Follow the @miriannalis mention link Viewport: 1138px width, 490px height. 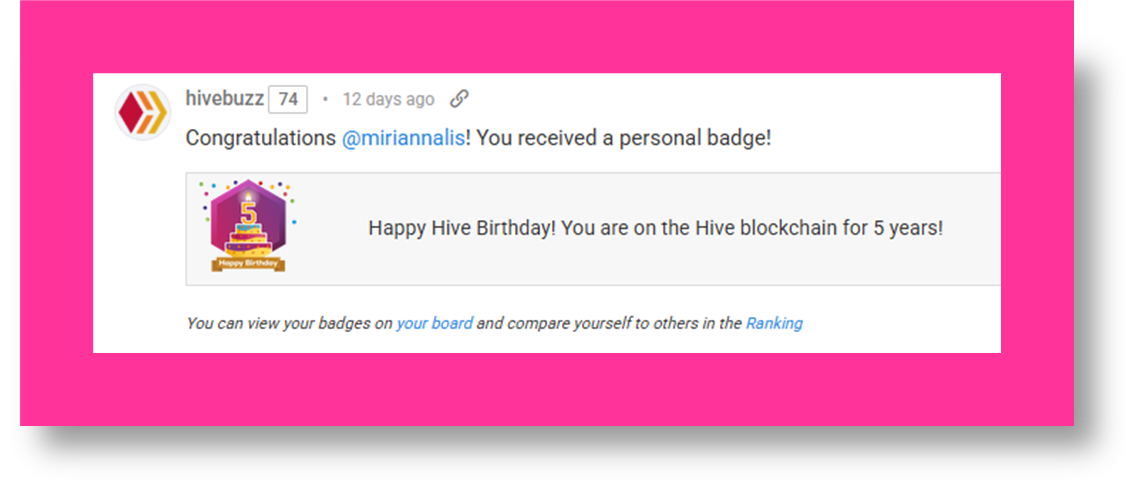pos(404,138)
